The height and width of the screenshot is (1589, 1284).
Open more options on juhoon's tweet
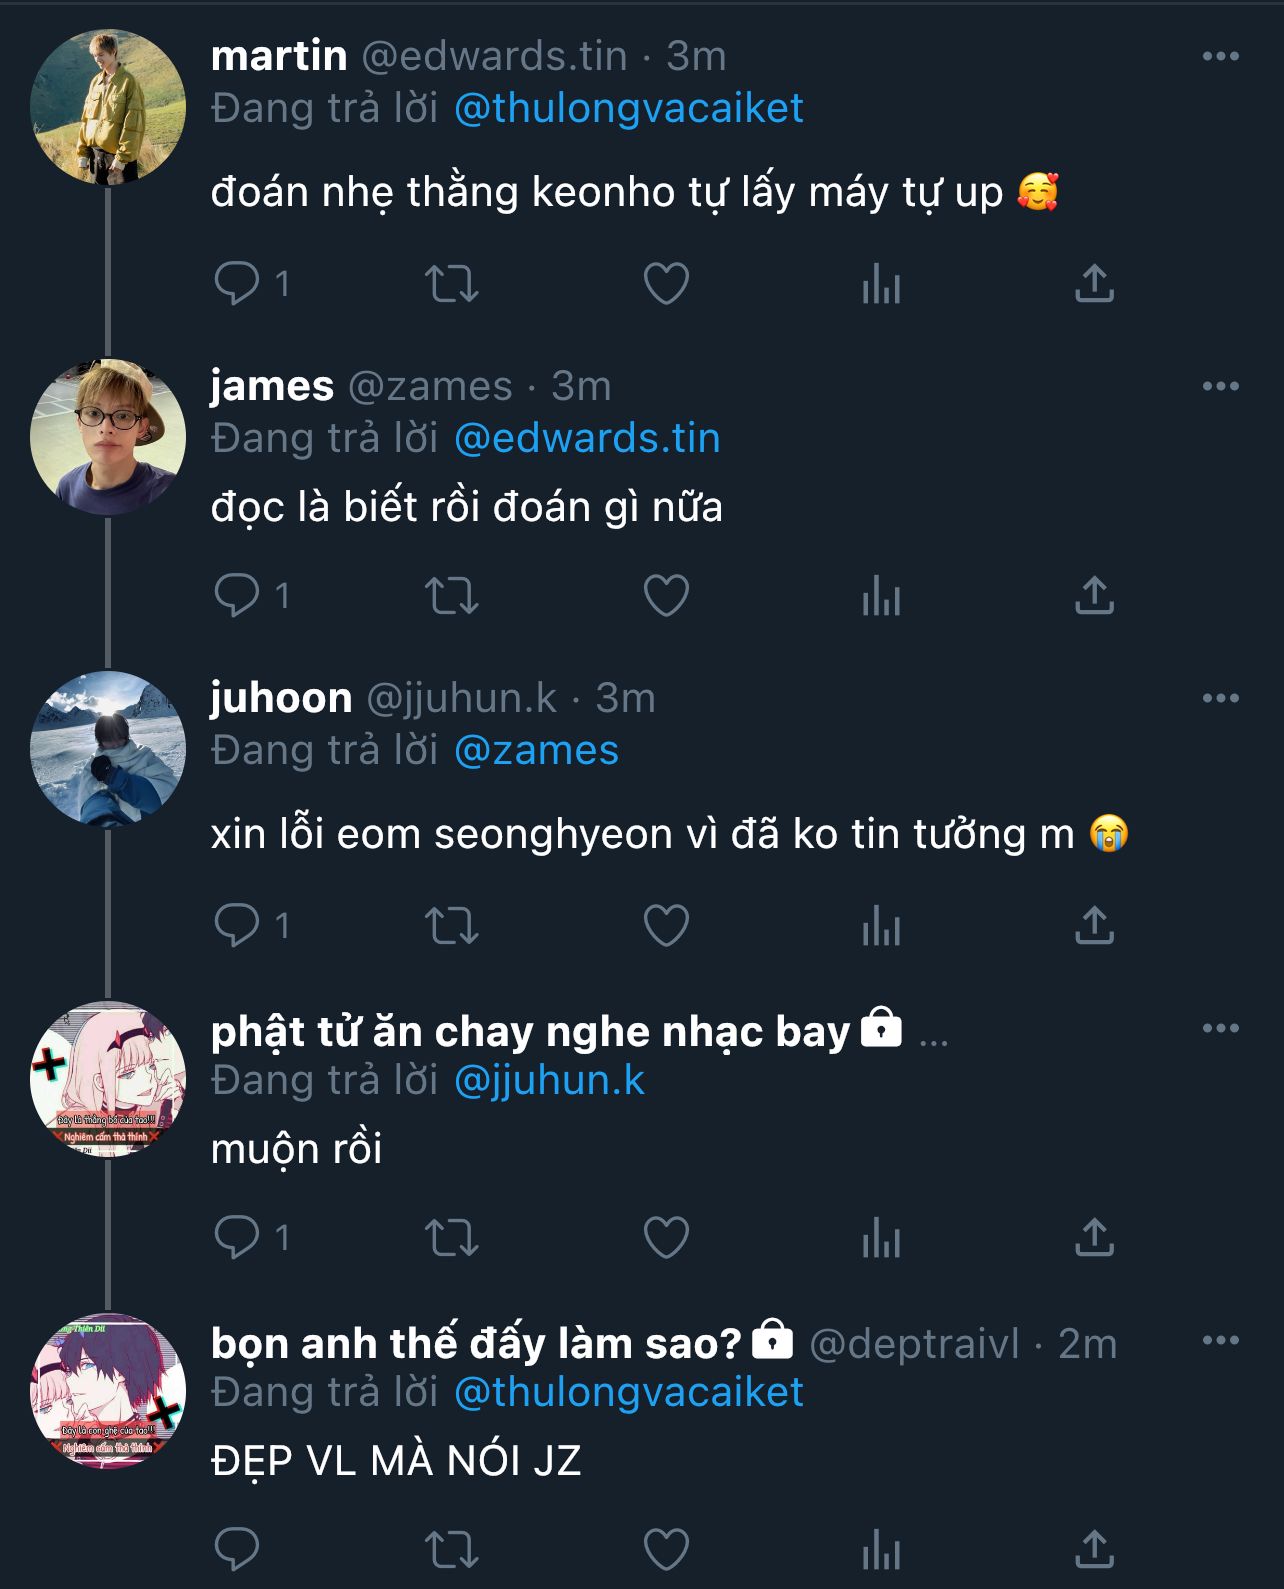pyautogui.click(x=1220, y=698)
